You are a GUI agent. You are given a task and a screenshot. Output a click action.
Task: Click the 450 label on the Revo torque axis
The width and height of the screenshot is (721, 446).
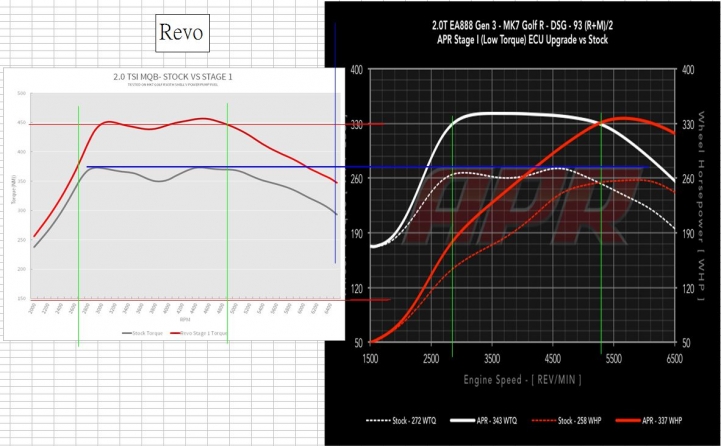pyautogui.click(x=22, y=123)
